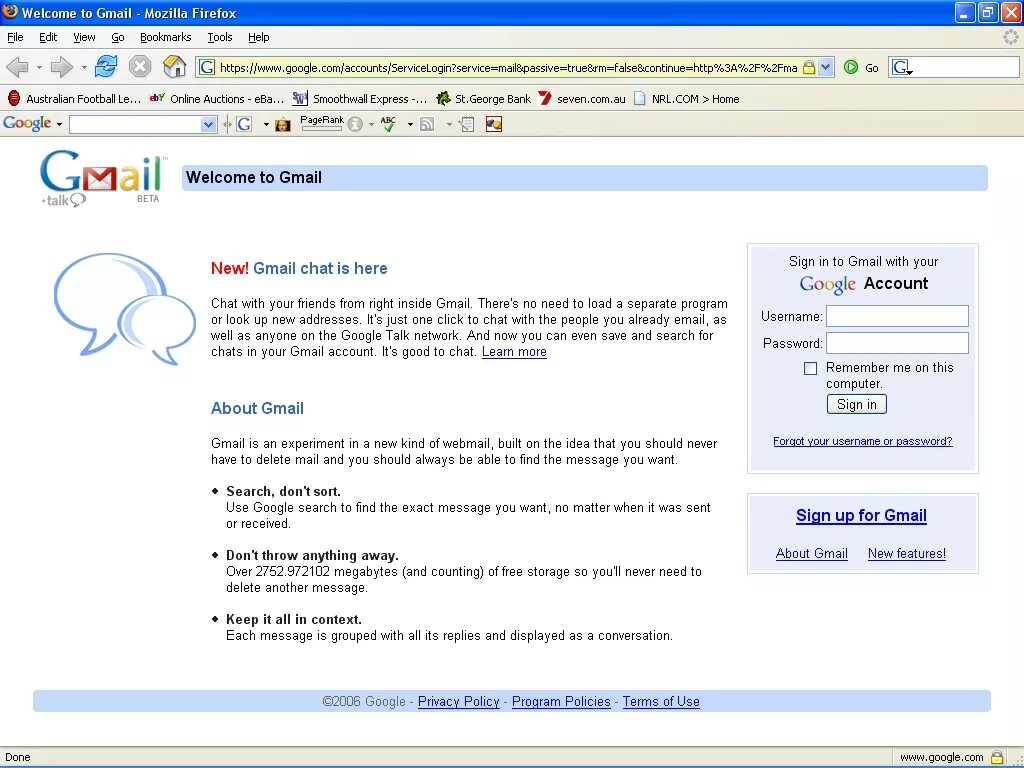This screenshot has width=1024, height=768.
Task: Open the Google logo toolbar menu arrow
Action: [59, 124]
